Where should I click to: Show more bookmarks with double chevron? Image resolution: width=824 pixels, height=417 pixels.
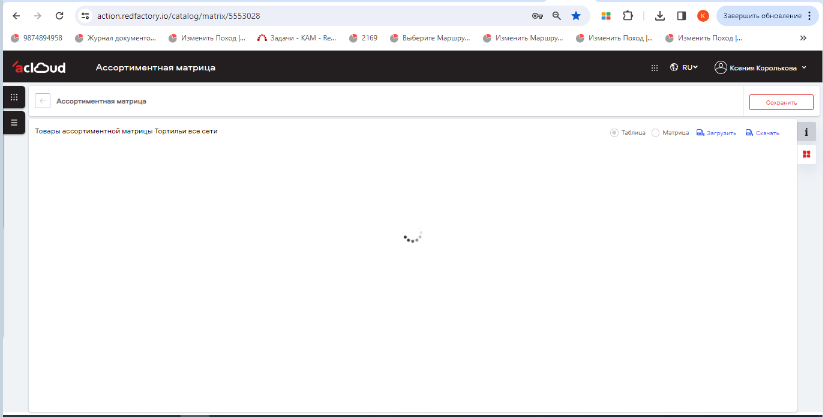(x=803, y=38)
